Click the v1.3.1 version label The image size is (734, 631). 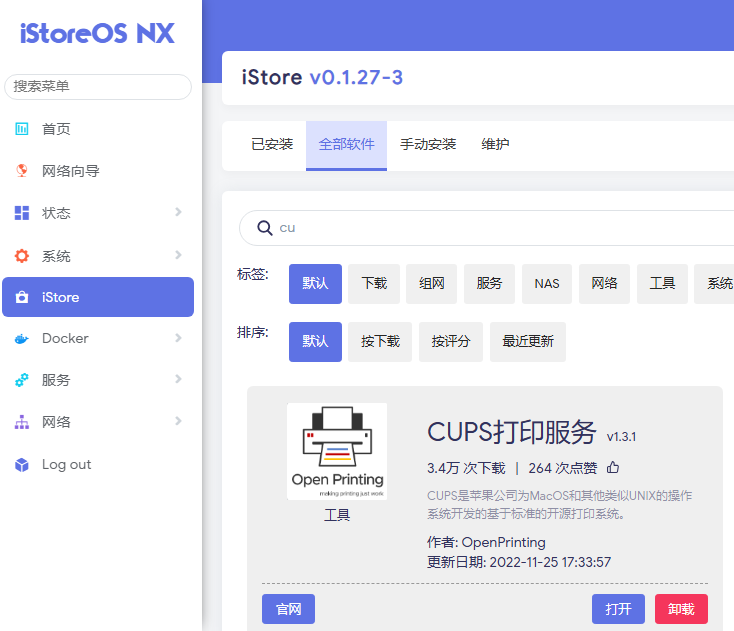click(622, 437)
